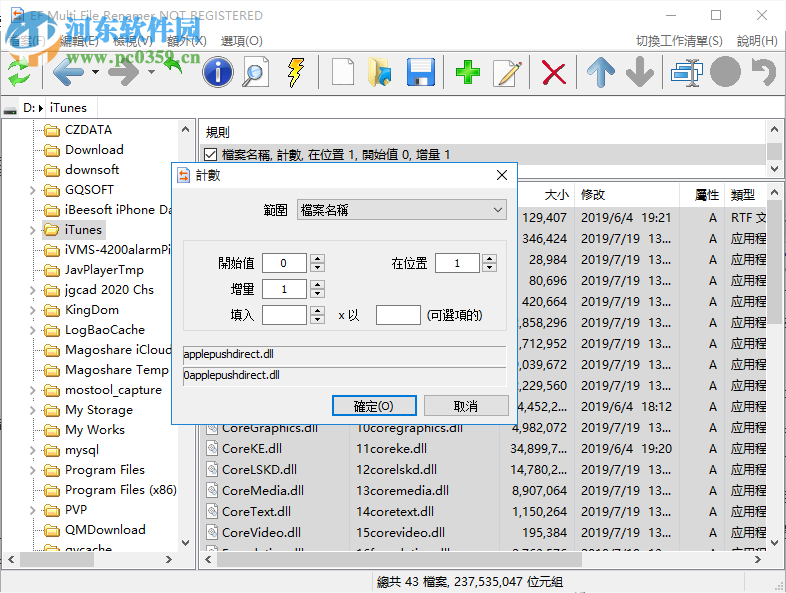Click the CoreKE.dll file icon
786x593 pixels.
(213, 449)
